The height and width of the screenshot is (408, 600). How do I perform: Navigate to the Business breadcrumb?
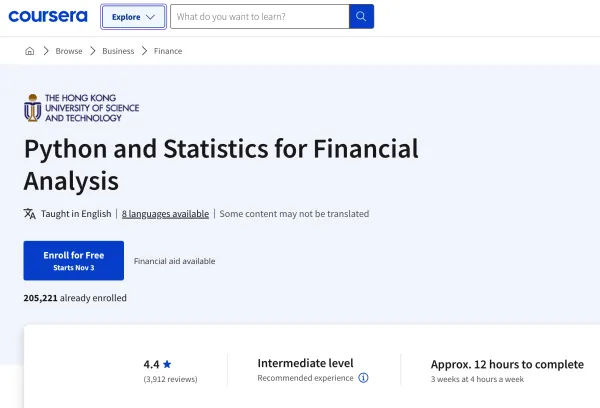click(x=118, y=51)
